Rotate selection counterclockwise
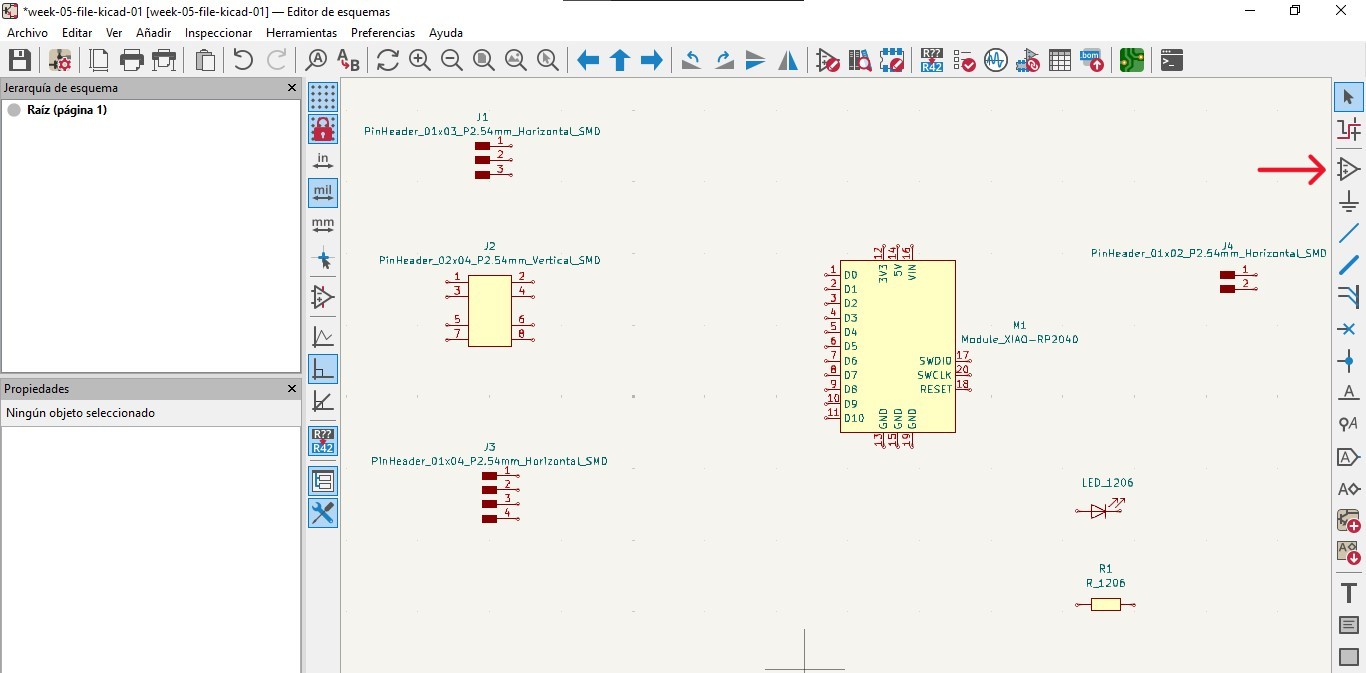1366x673 pixels. pos(692,60)
